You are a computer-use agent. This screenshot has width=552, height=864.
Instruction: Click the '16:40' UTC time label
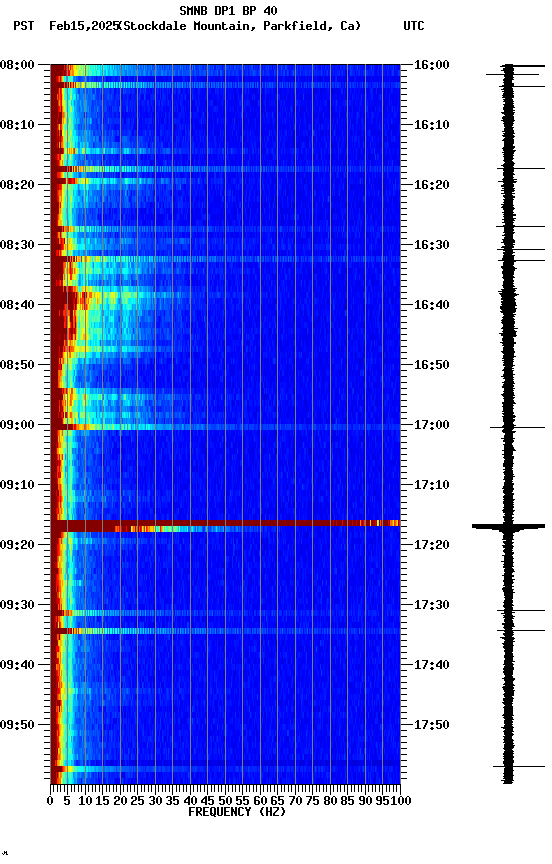pos(432,305)
